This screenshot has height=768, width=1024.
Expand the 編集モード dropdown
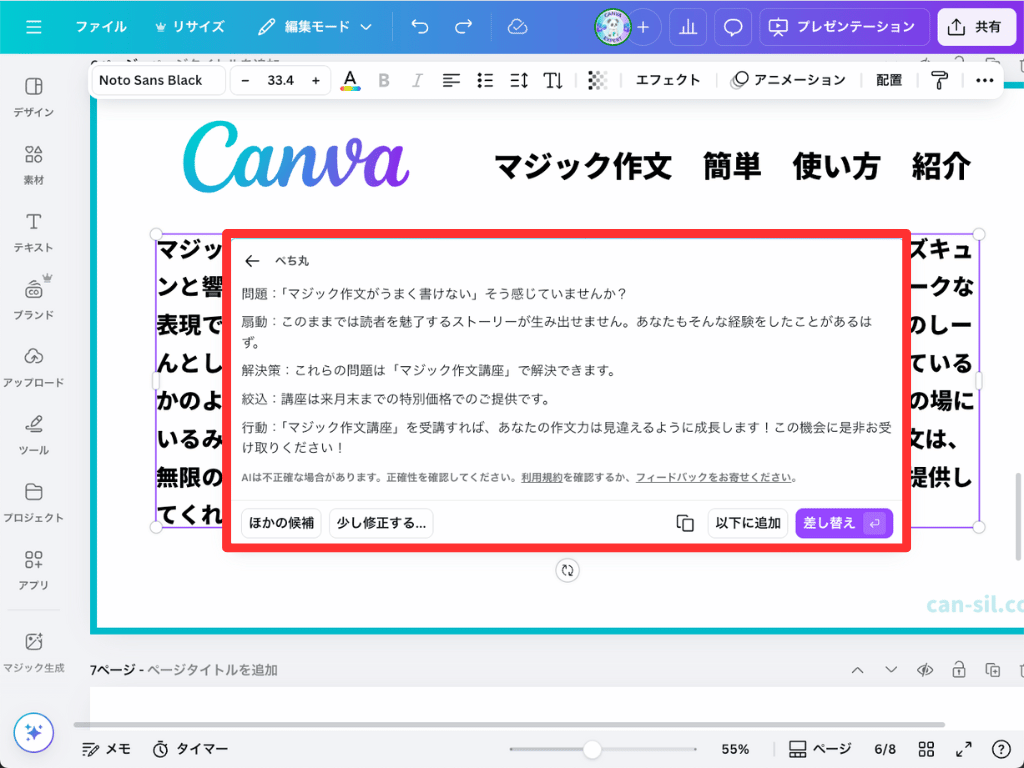pyautogui.click(x=315, y=27)
